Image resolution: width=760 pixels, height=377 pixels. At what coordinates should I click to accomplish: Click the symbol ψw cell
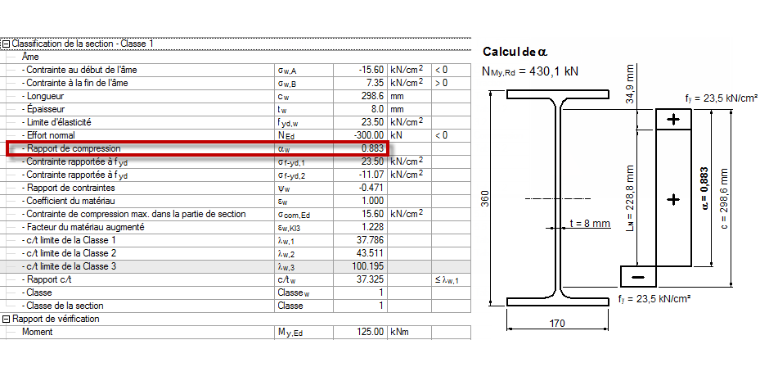tap(304, 188)
